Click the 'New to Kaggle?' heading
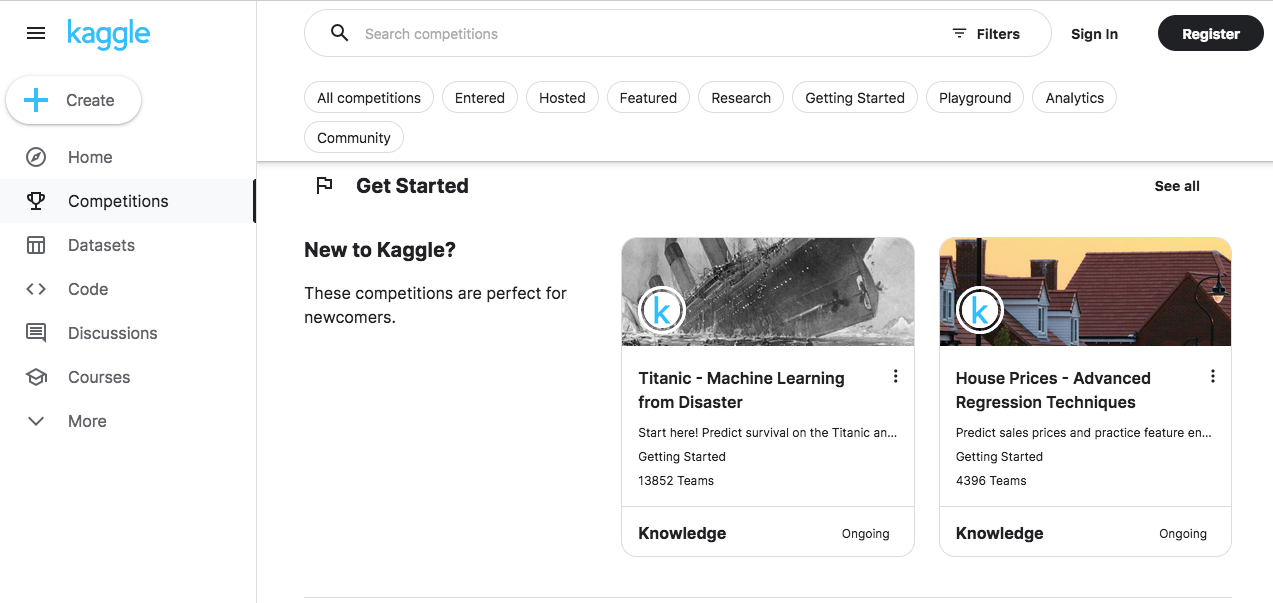1273x603 pixels. (x=380, y=250)
